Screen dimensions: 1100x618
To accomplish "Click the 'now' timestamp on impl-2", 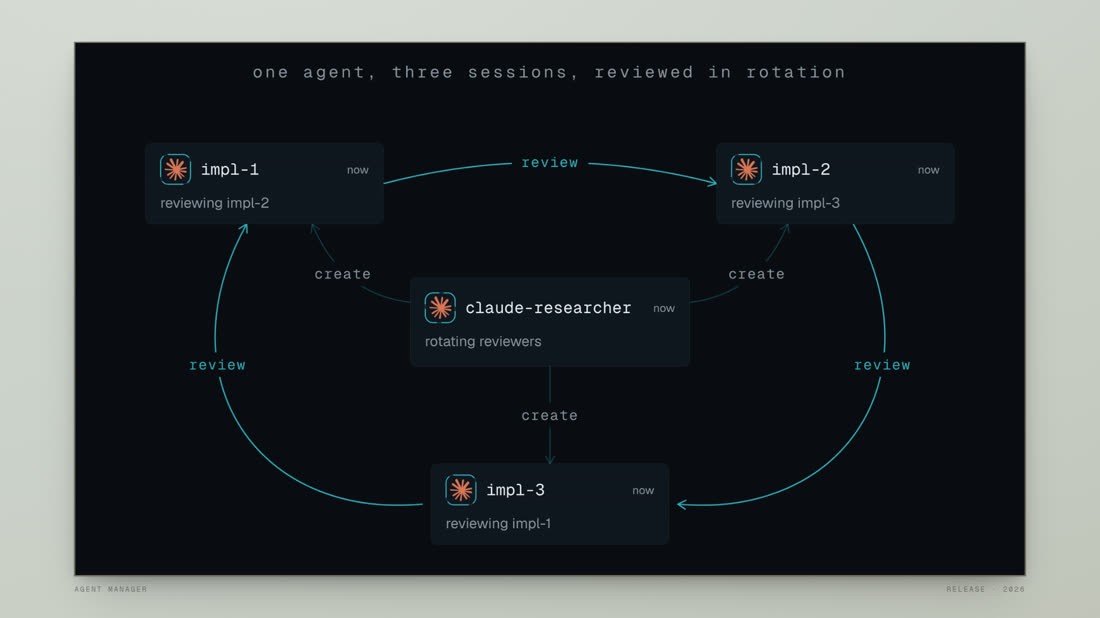I will tap(929, 170).
